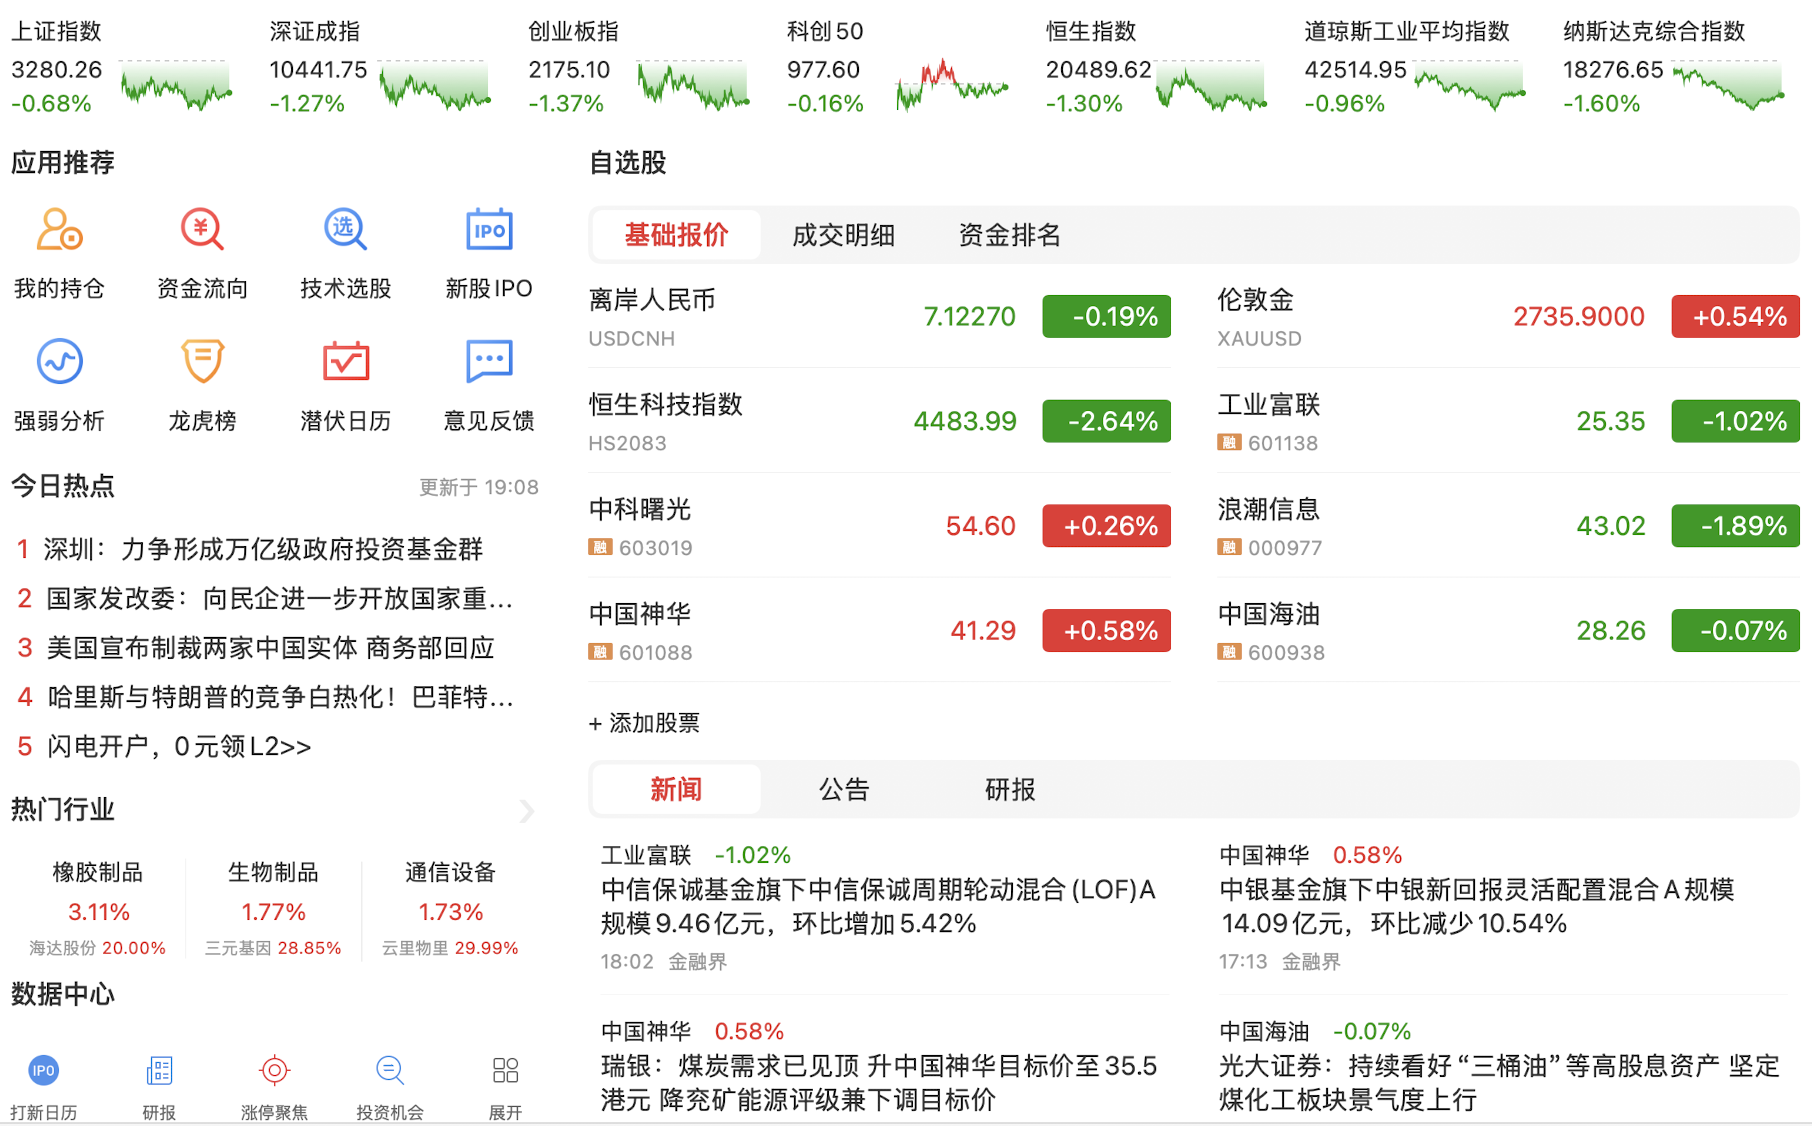Open hot news 美国宣布制裁两家中国实体
Screen dimensions: 1812x1126
[270, 648]
